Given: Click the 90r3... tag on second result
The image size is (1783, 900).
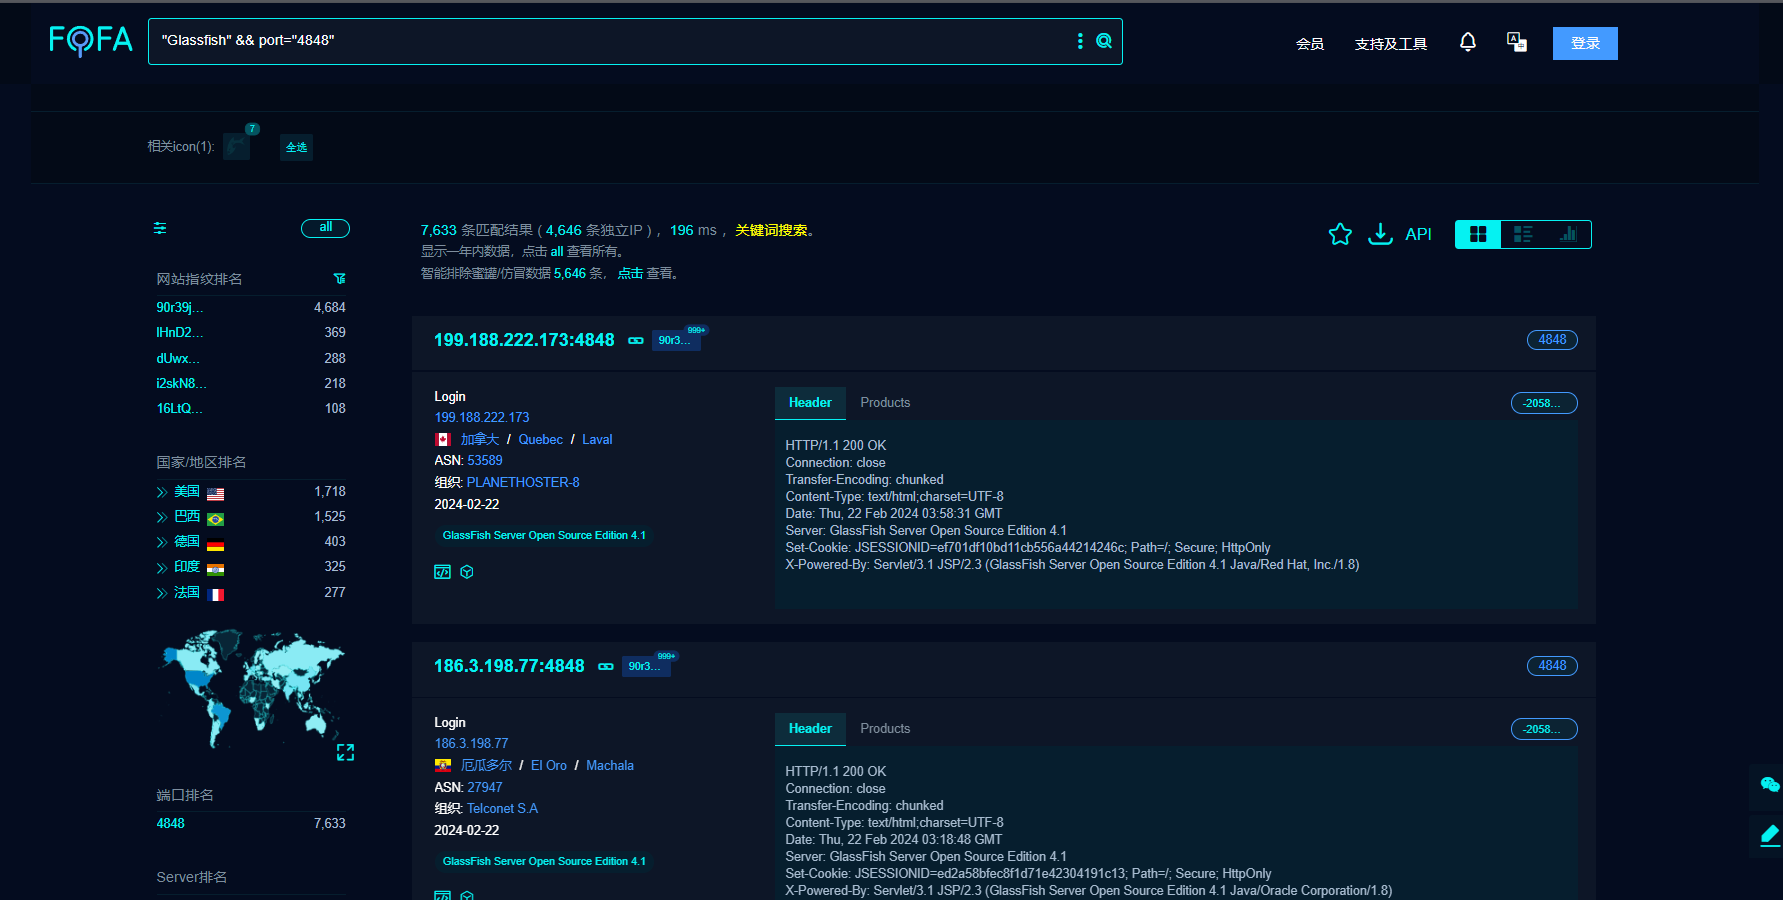Looking at the screenshot, I should [645, 666].
